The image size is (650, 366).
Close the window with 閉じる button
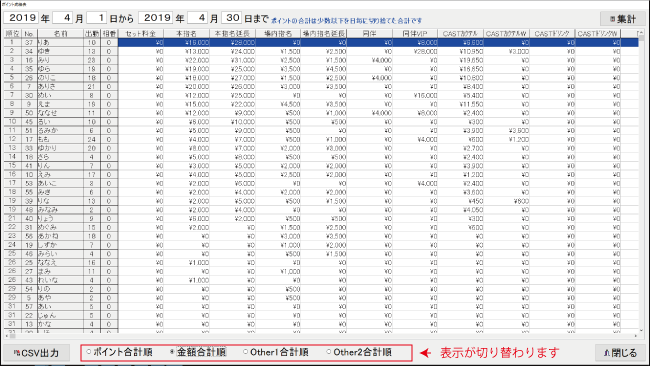pyautogui.click(x=620, y=353)
